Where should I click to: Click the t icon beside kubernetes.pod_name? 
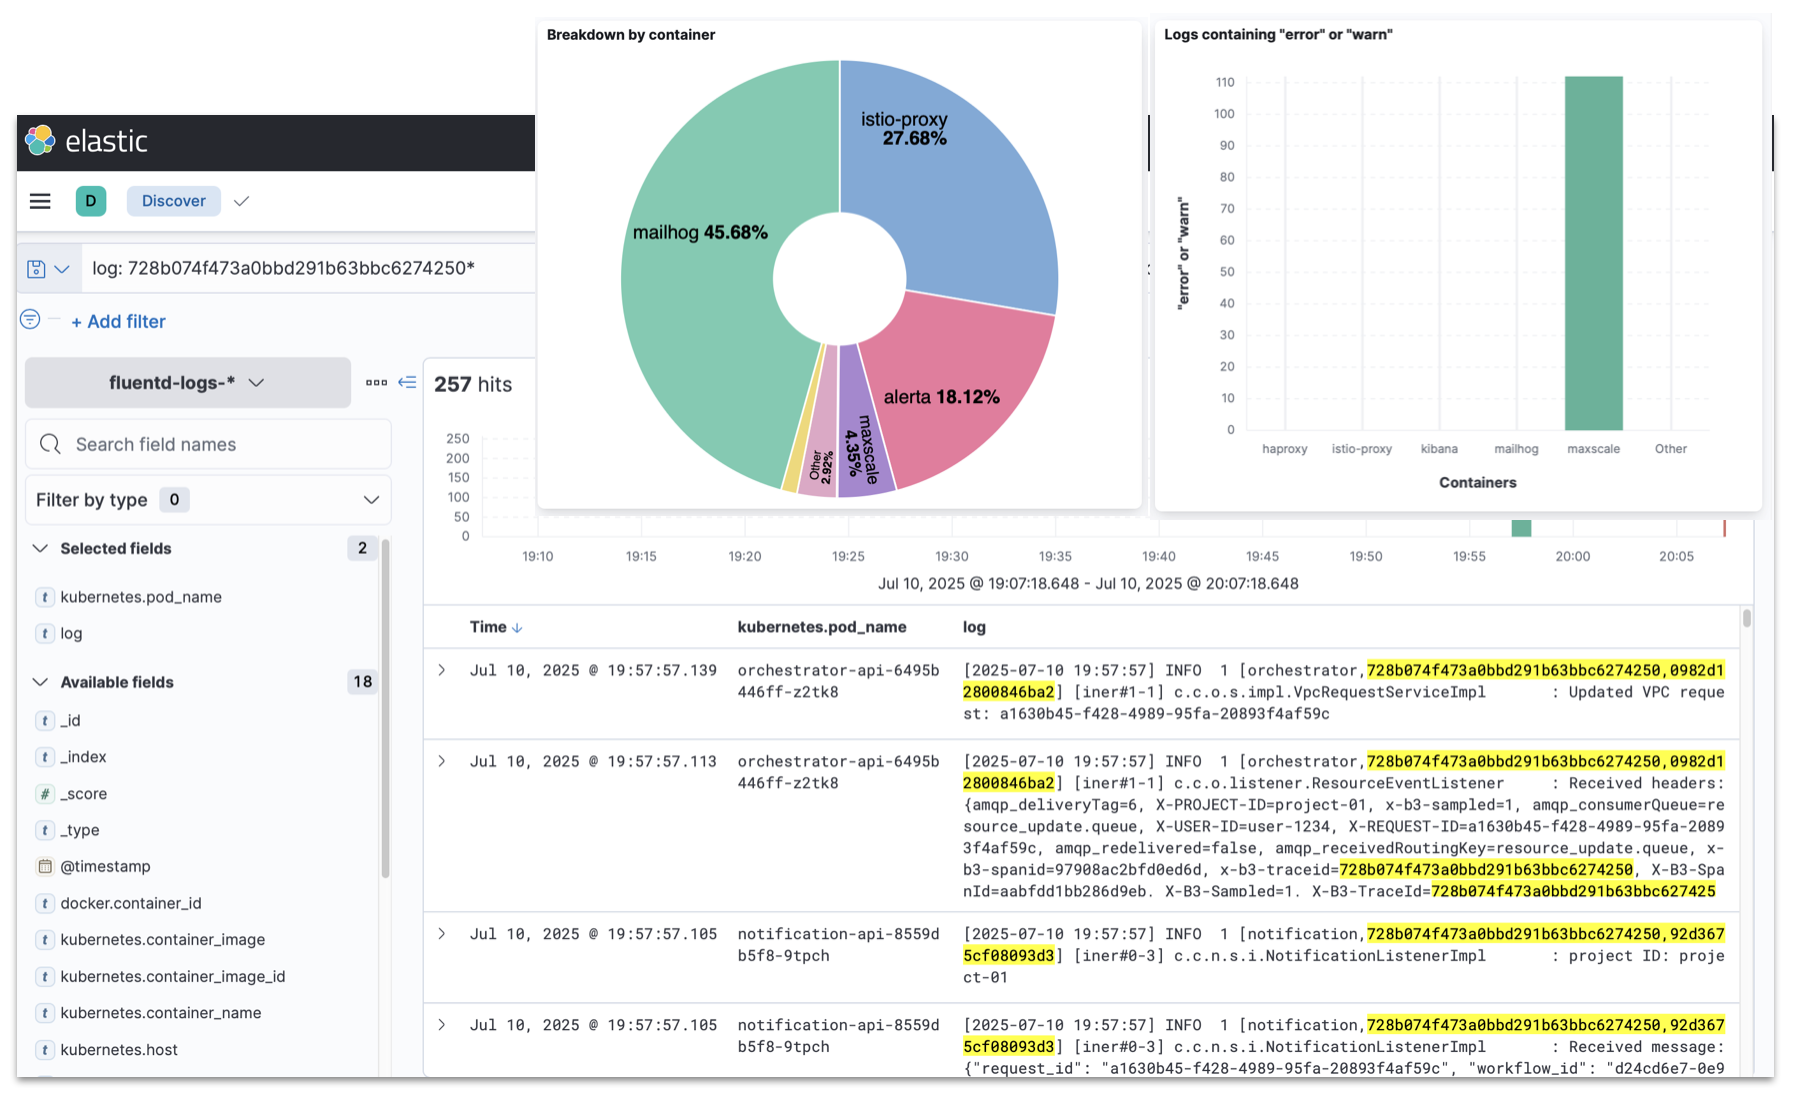(45, 596)
